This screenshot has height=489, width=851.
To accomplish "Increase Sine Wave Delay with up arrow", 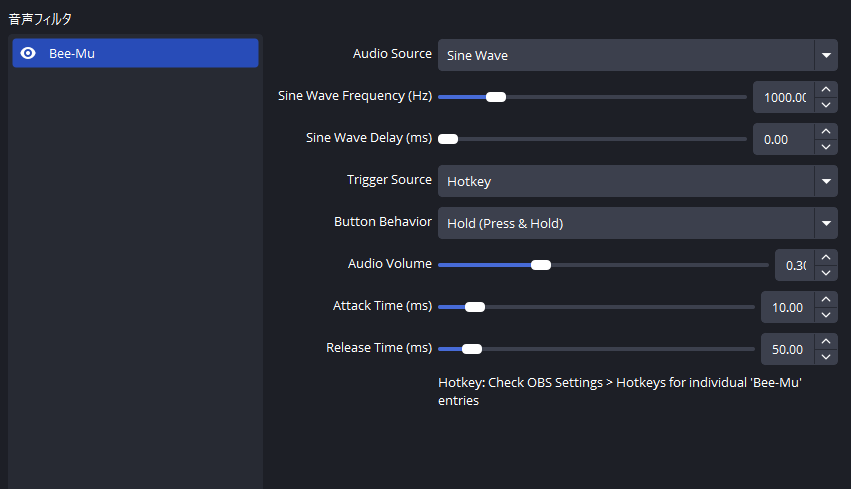I will coord(826,131).
